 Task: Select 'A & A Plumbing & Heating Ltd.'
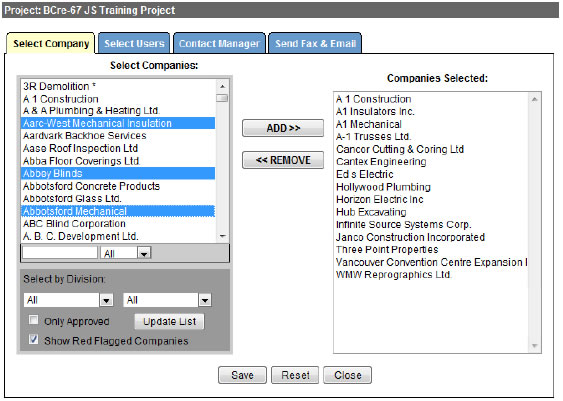point(118,111)
